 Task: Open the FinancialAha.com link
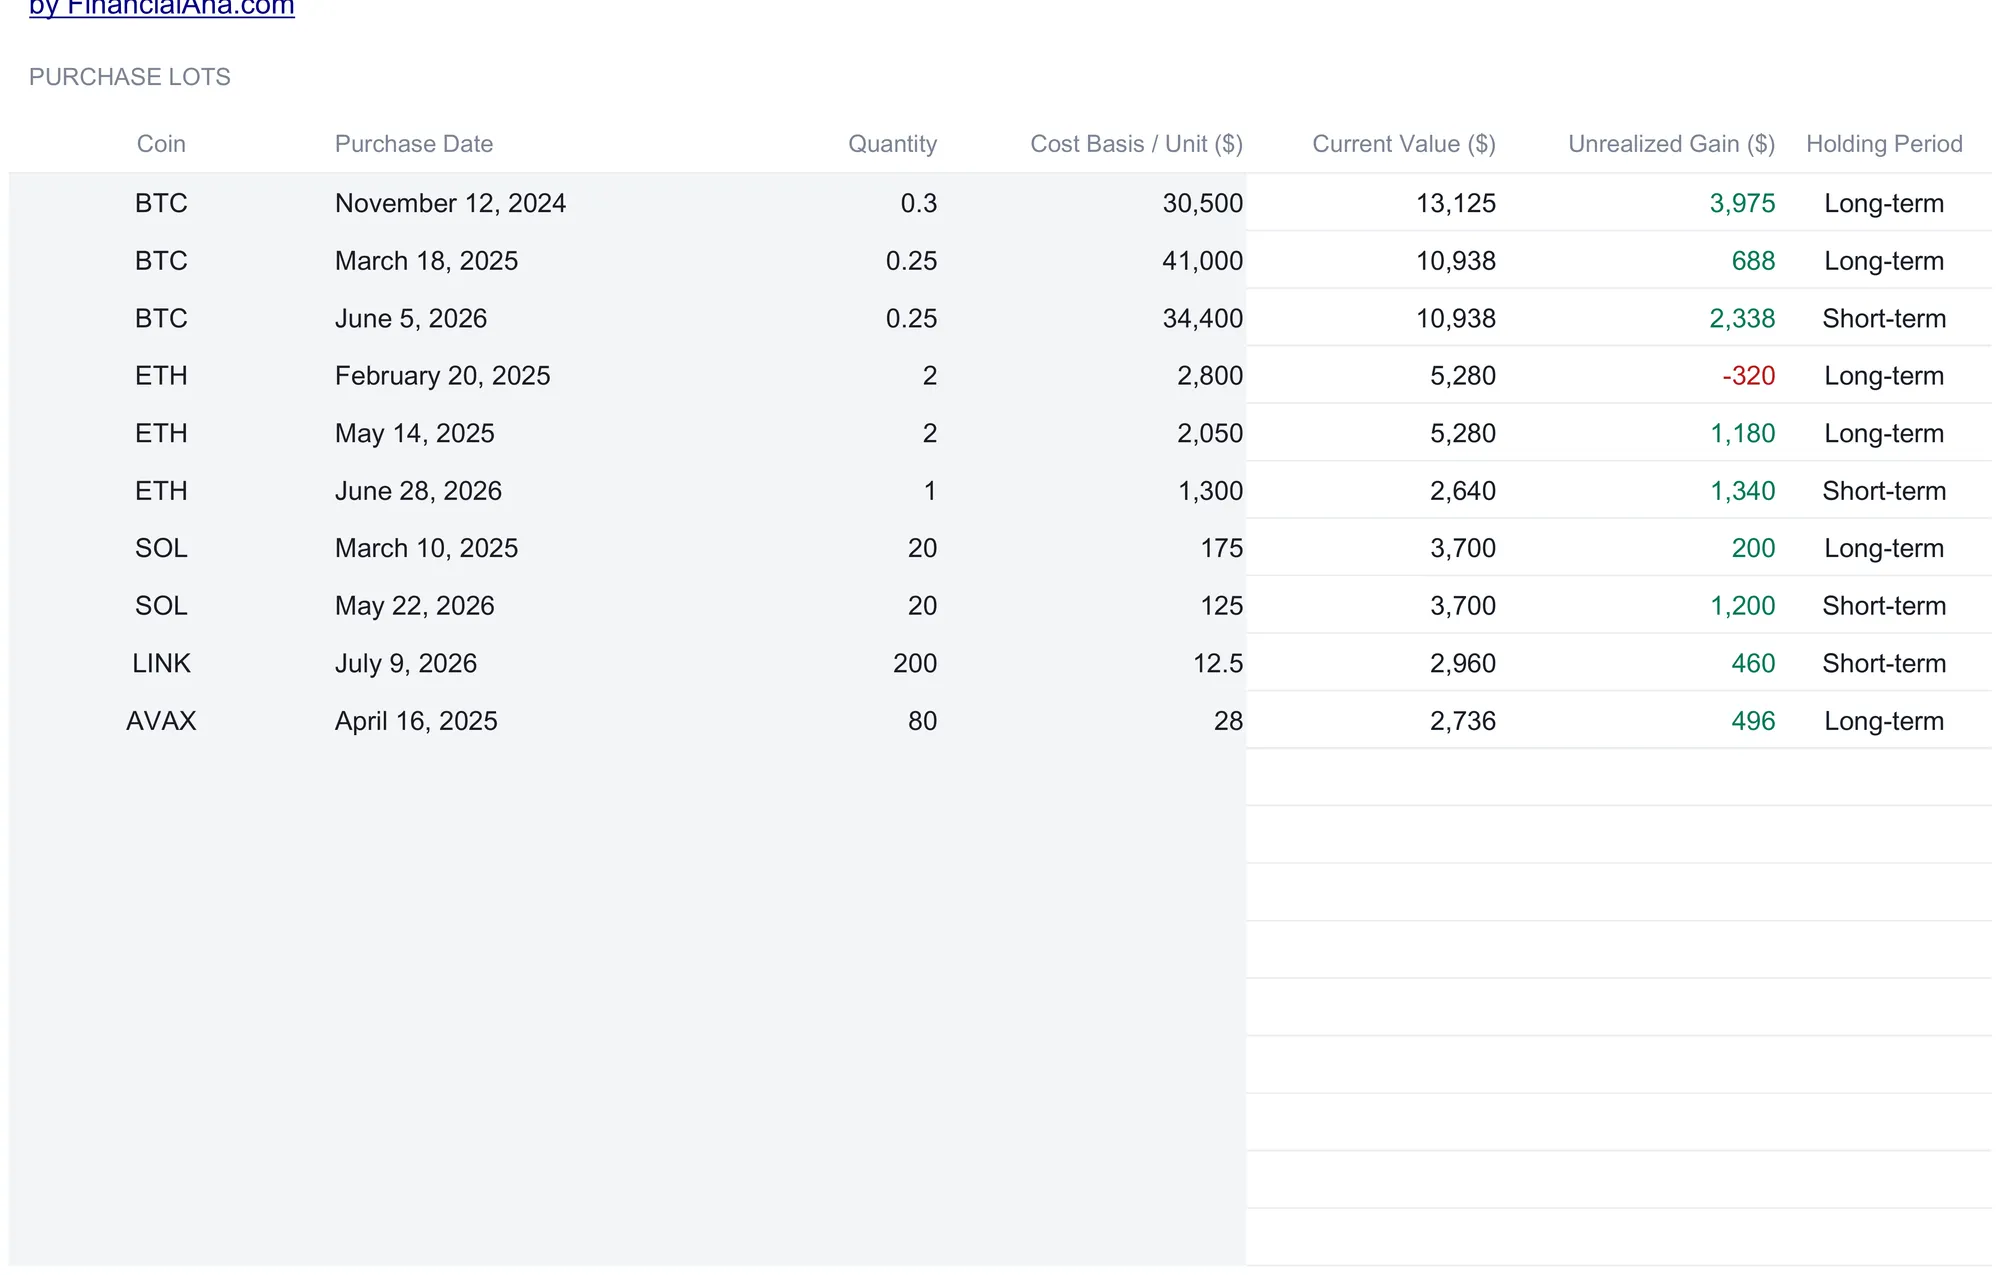162,8
